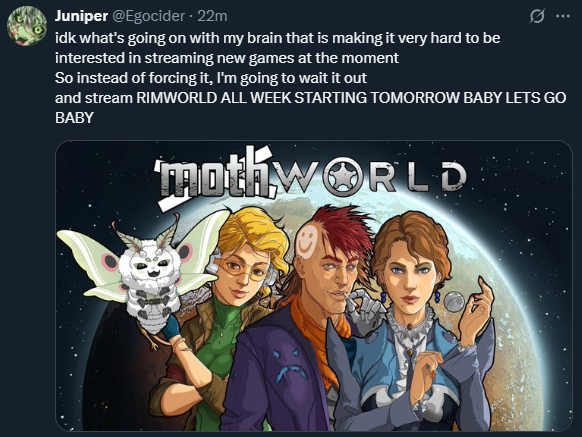Click the 'So instead of forcing it' line
Viewport: 582px width, 437px height.
(211, 78)
